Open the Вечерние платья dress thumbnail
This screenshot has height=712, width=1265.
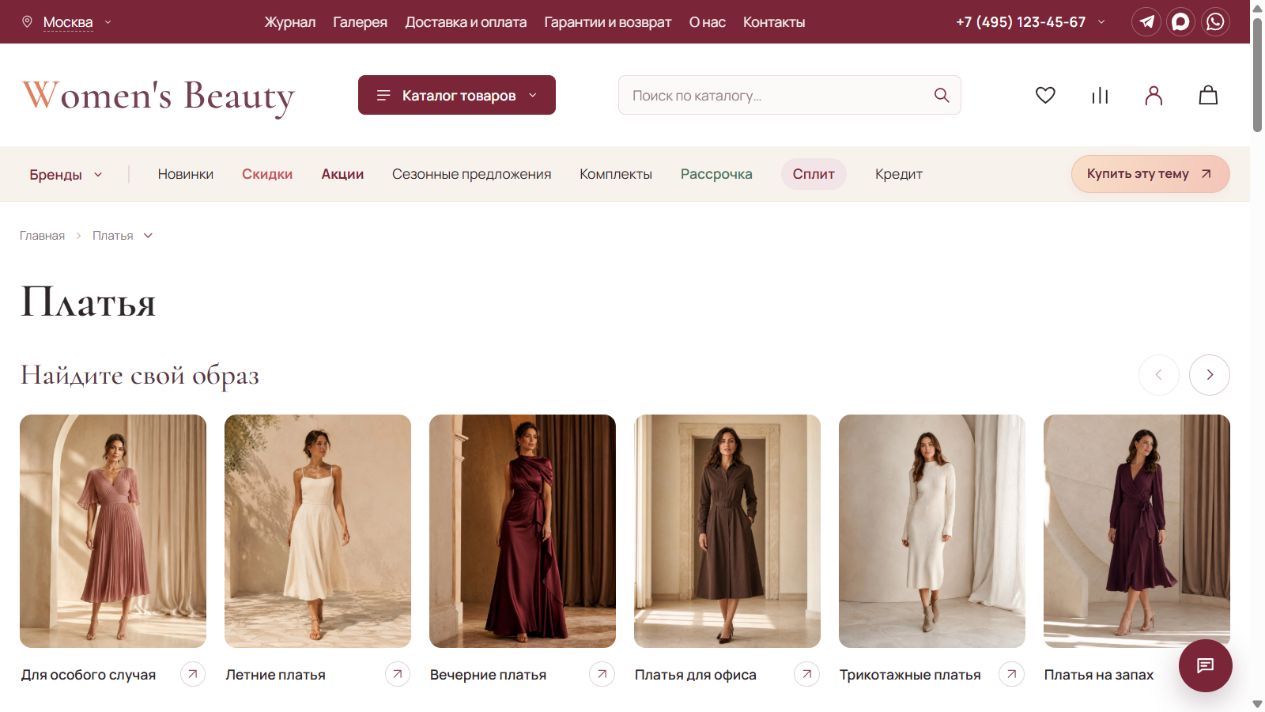[x=522, y=531]
